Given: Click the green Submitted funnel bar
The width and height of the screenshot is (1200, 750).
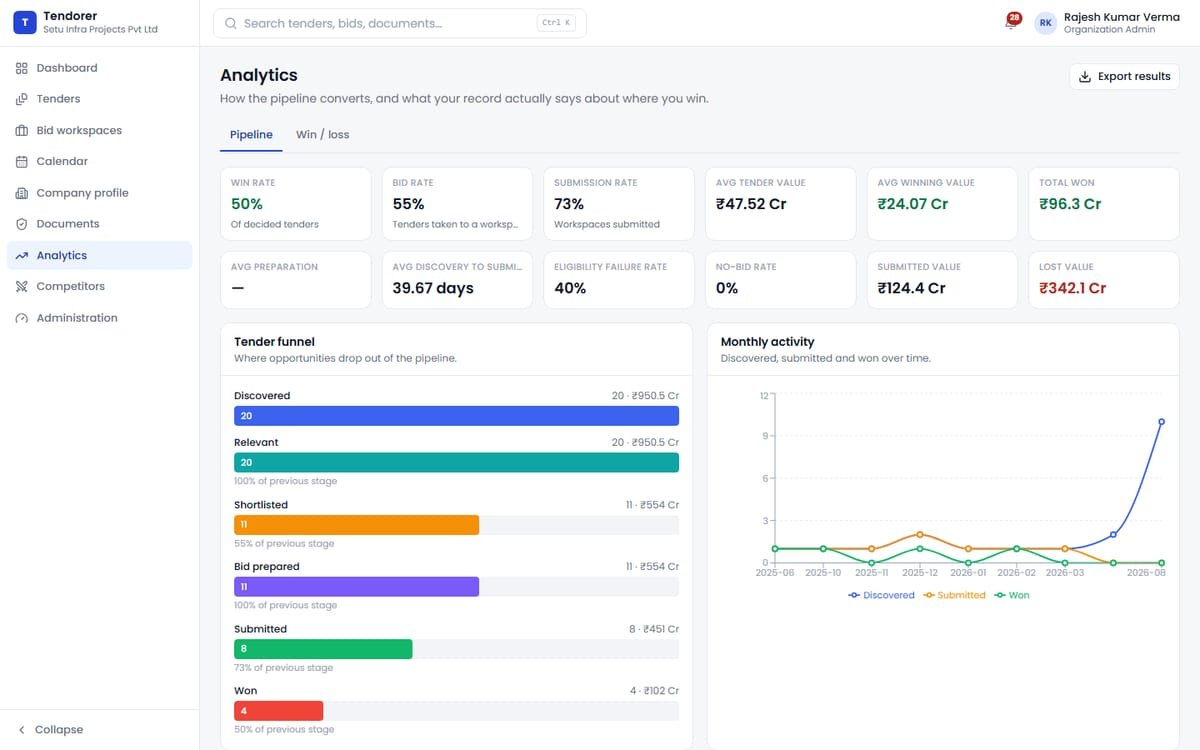Looking at the screenshot, I should tap(323, 649).
